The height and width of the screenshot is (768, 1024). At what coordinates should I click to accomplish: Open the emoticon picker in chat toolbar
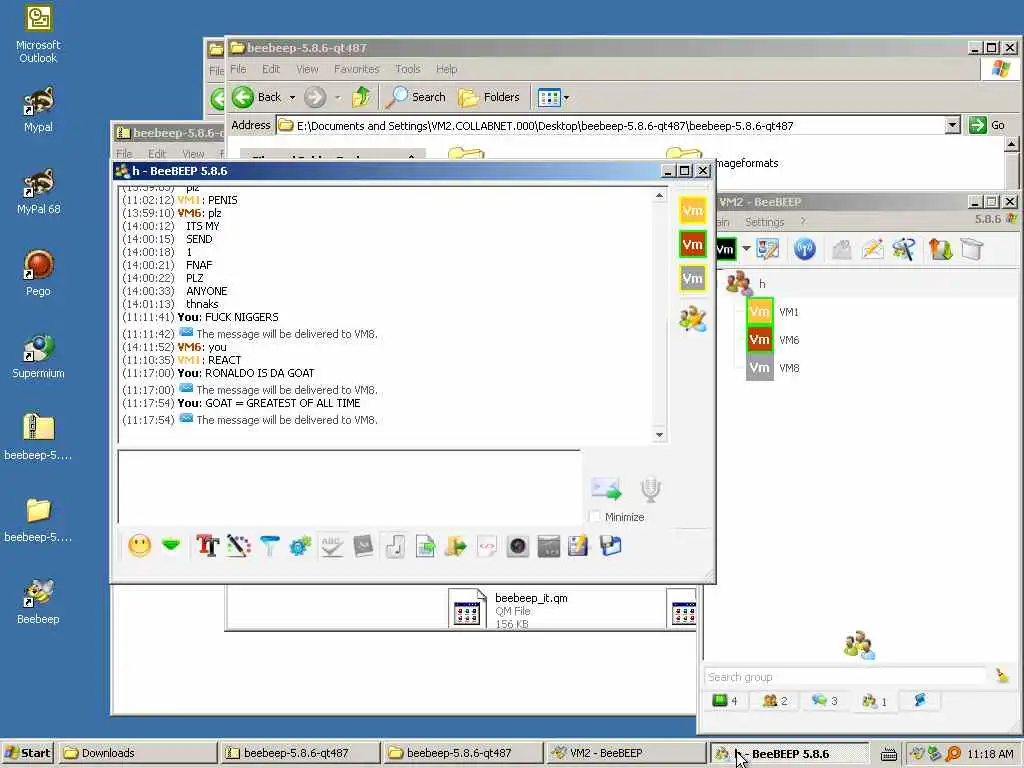pos(139,546)
